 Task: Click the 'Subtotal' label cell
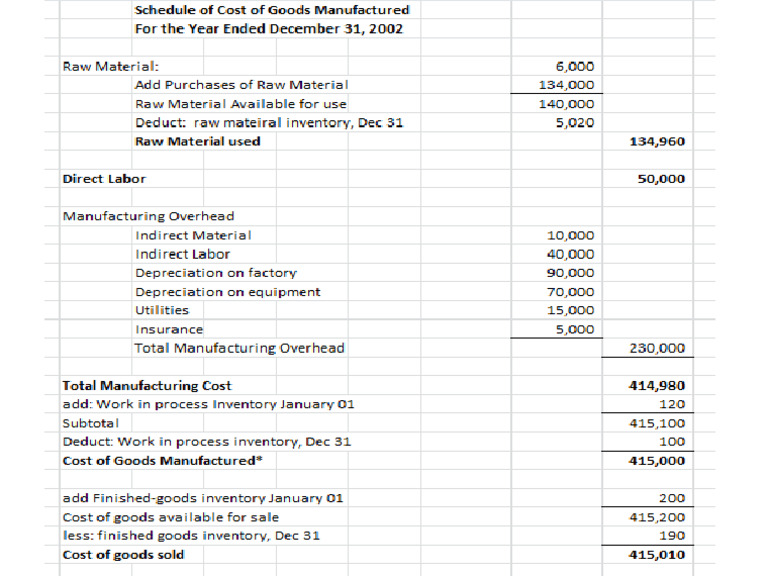pos(91,423)
